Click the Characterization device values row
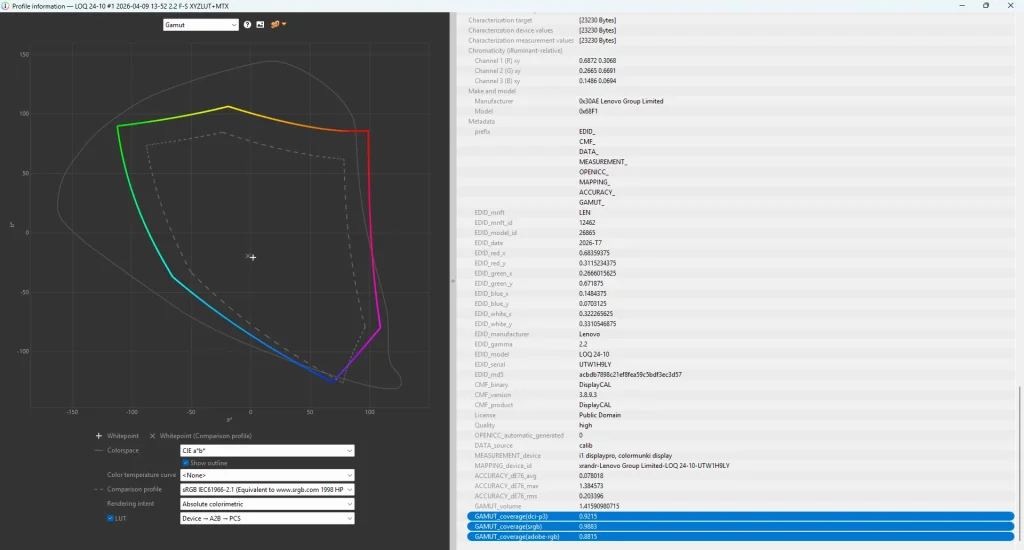 click(741, 31)
